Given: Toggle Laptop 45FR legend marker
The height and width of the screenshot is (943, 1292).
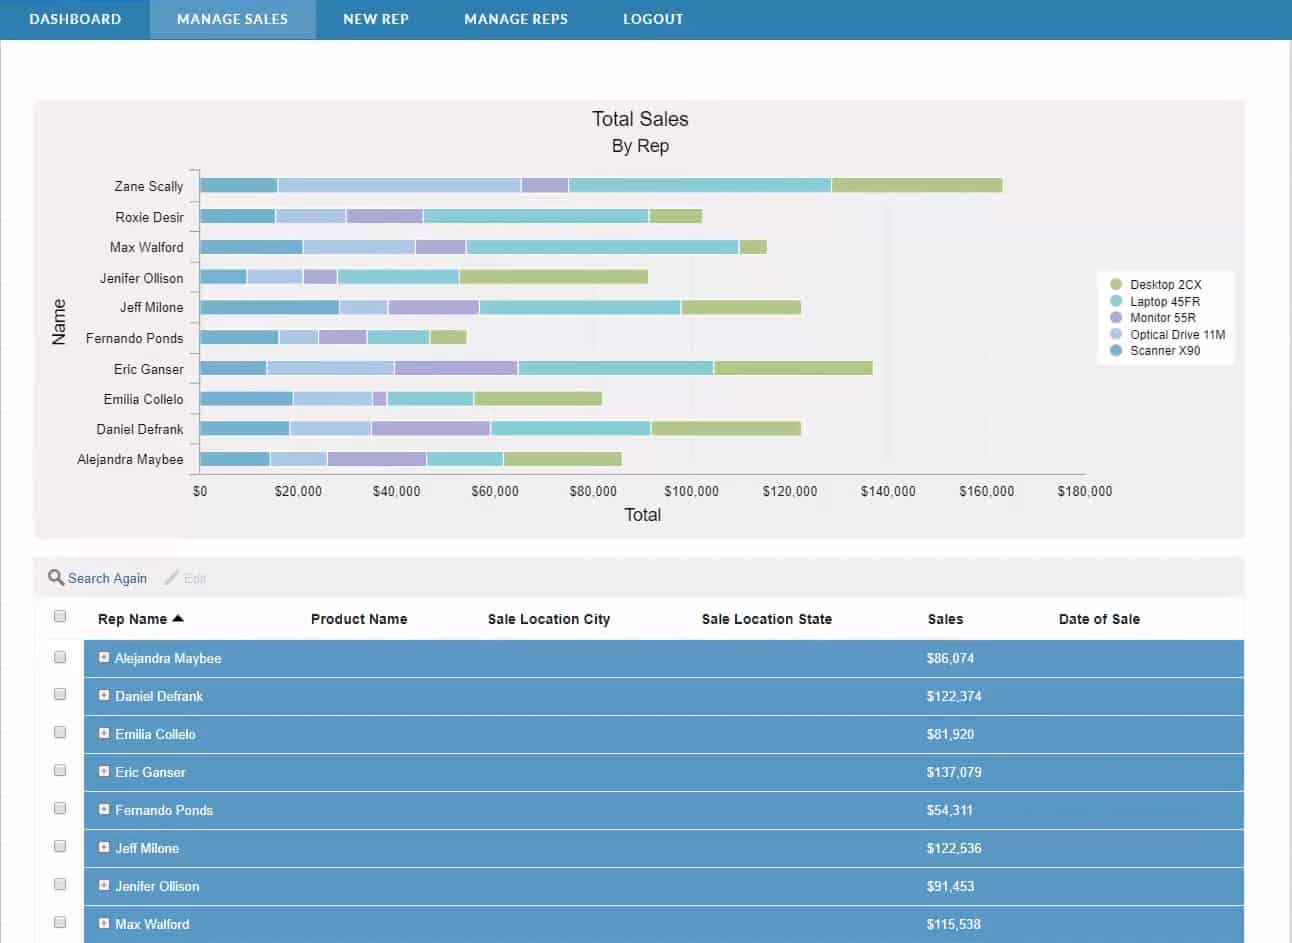Looking at the screenshot, I should pos(1116,301).
